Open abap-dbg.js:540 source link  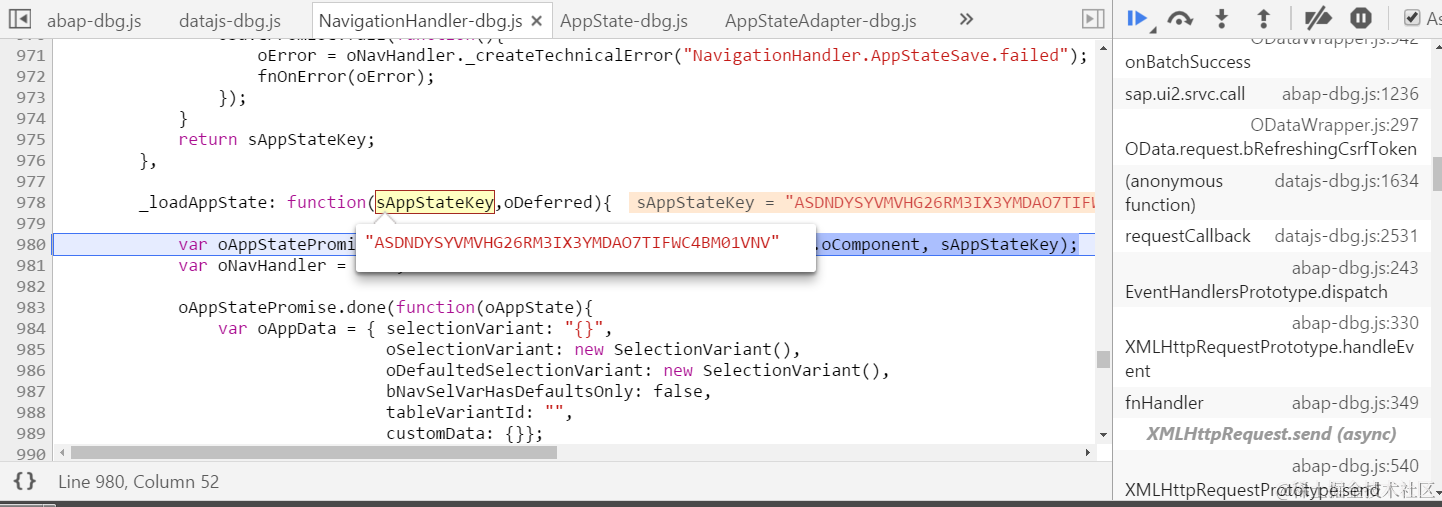(x=1355, y=465)
